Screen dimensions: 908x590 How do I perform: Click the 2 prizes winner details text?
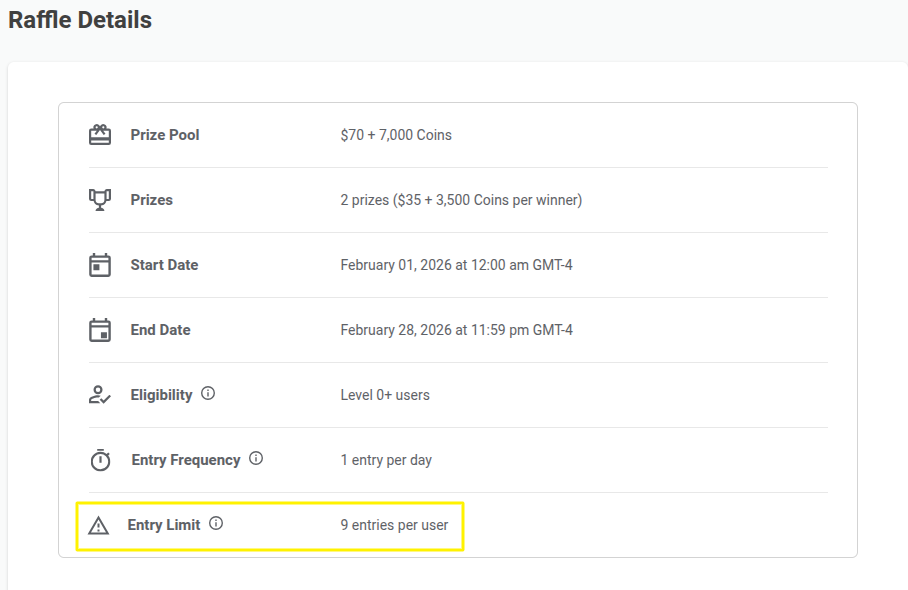coord(459,199)
